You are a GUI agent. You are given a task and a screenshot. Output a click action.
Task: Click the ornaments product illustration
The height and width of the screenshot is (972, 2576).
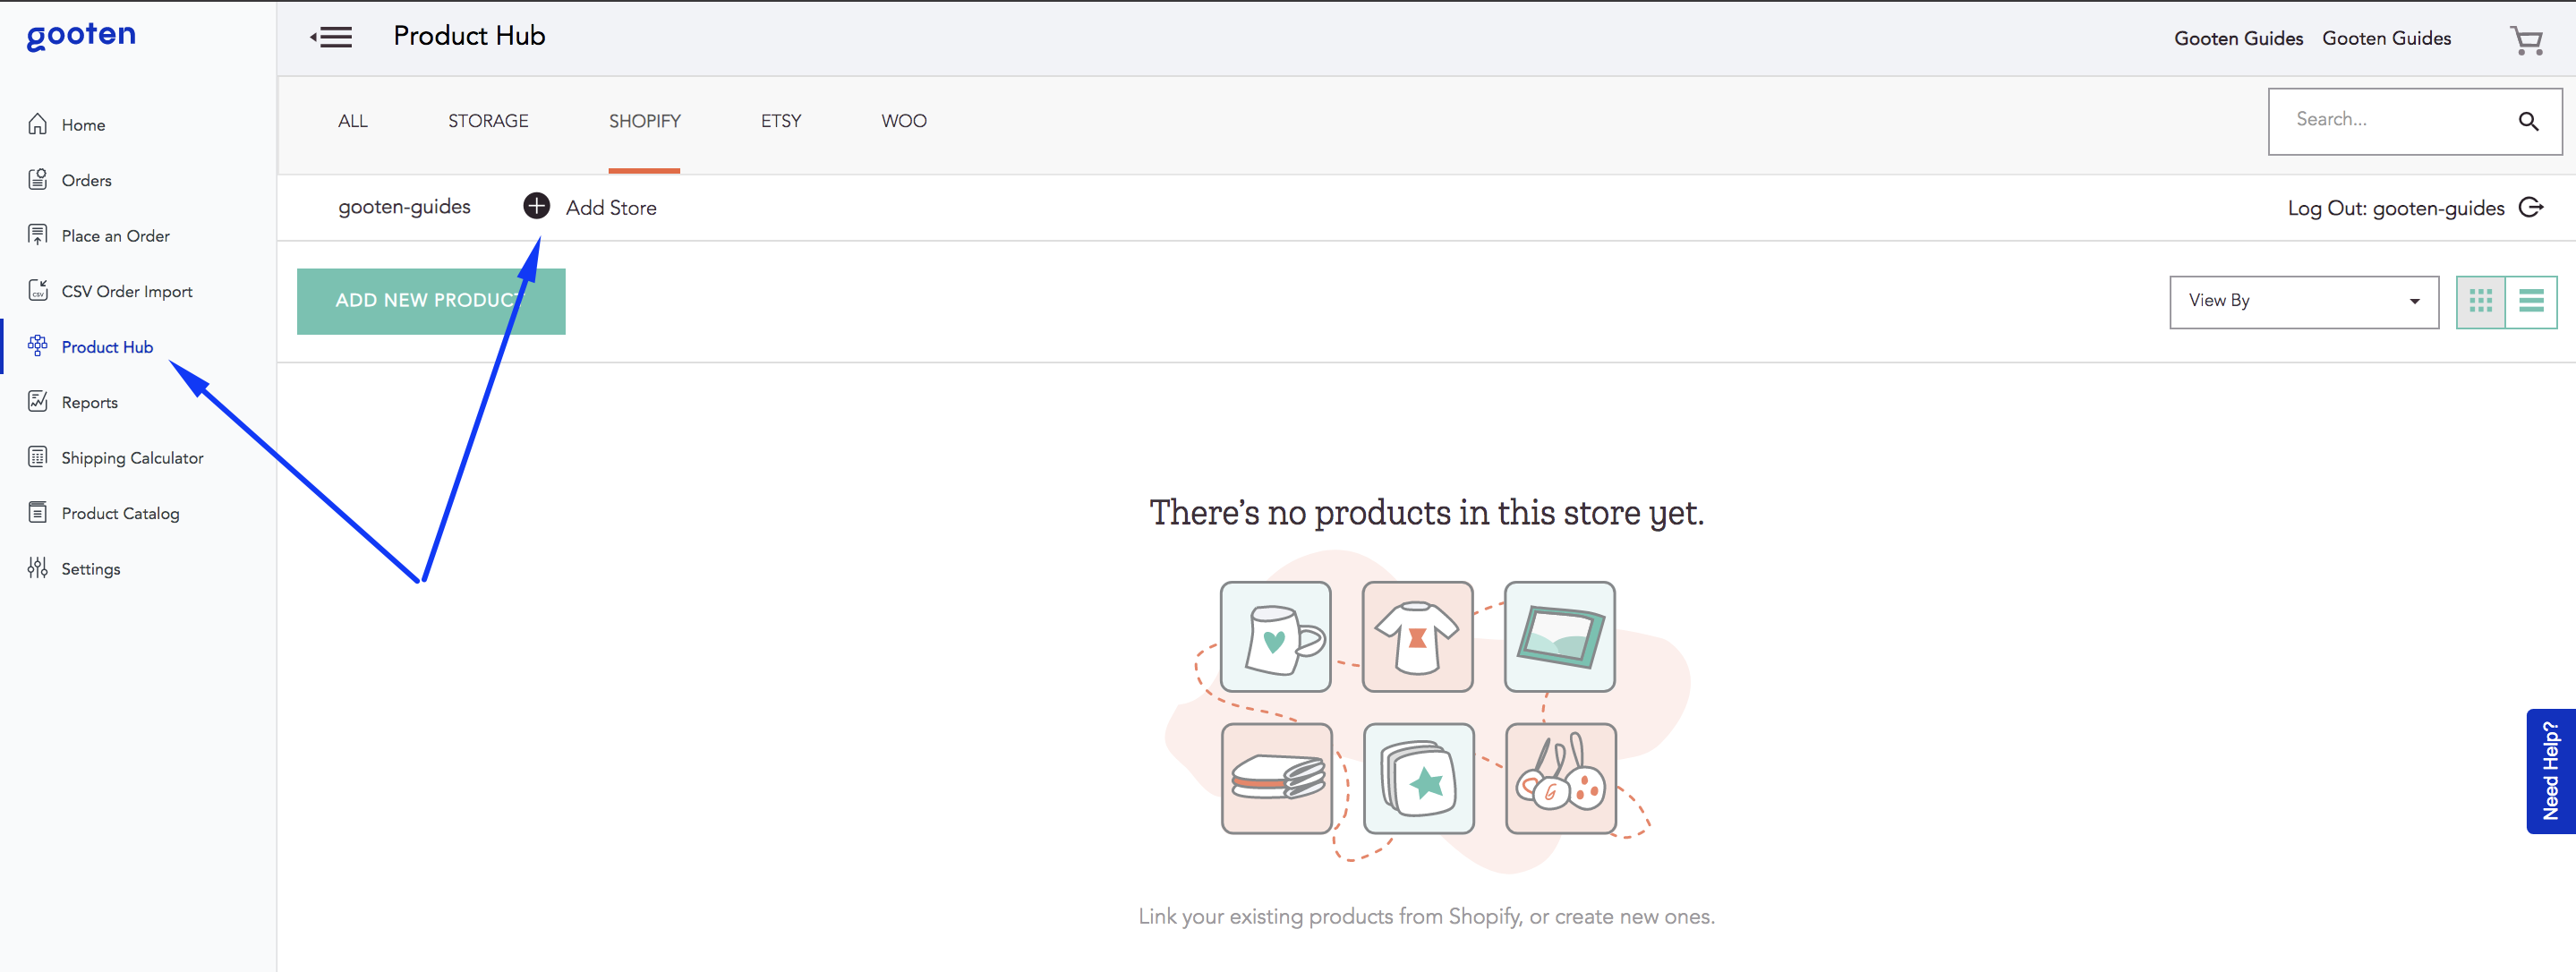tap(1561, 778)
